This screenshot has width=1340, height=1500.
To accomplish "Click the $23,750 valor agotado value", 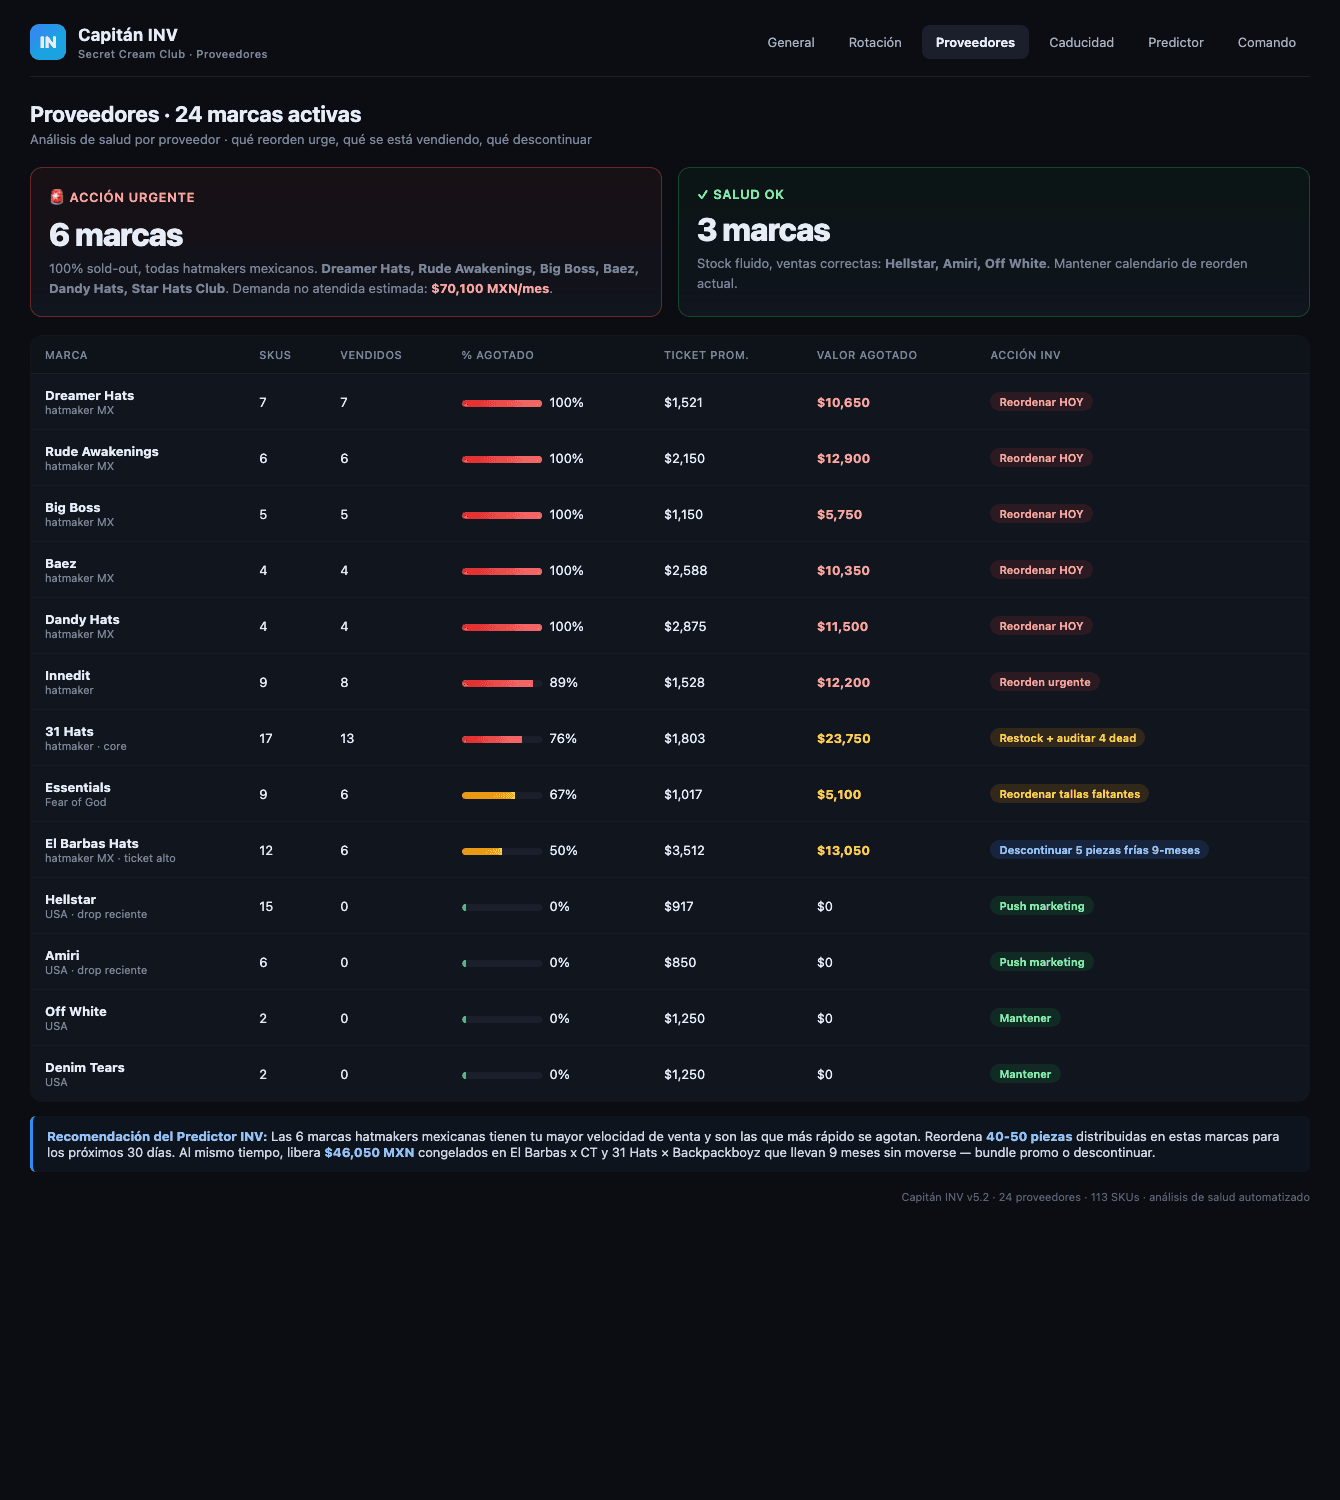I will tap(844, 739).
